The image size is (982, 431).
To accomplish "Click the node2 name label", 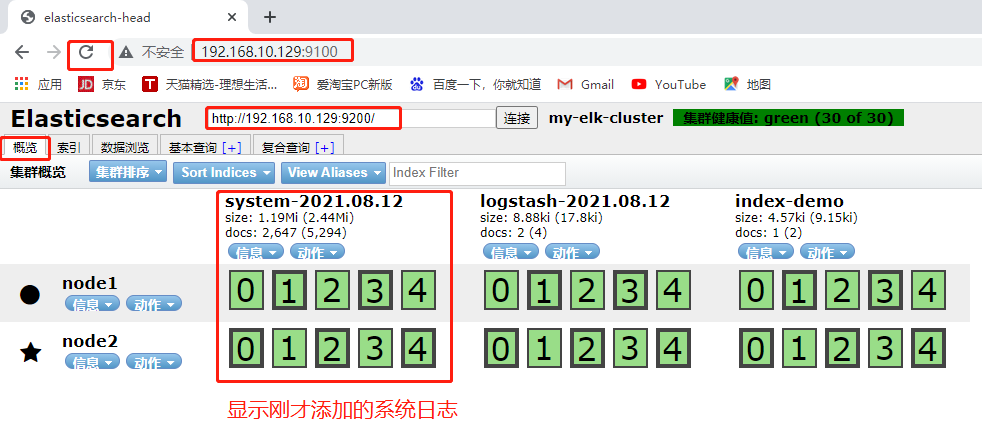I will click(x=90, y=341).
